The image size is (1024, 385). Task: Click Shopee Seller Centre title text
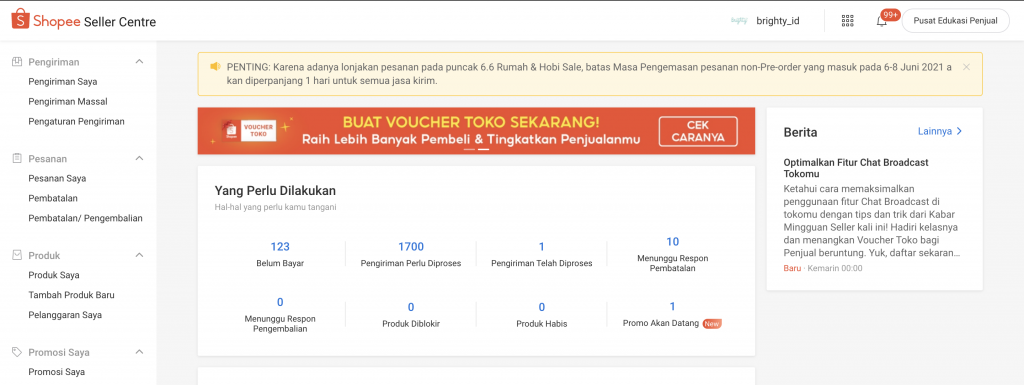(95, 22)
